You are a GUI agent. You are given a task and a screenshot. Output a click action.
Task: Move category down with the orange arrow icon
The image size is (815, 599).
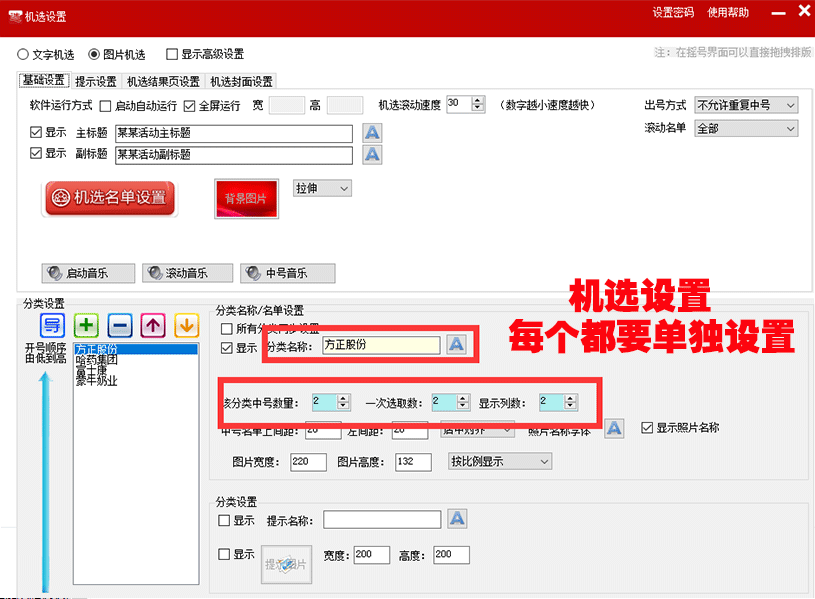(x=186, y=325)
